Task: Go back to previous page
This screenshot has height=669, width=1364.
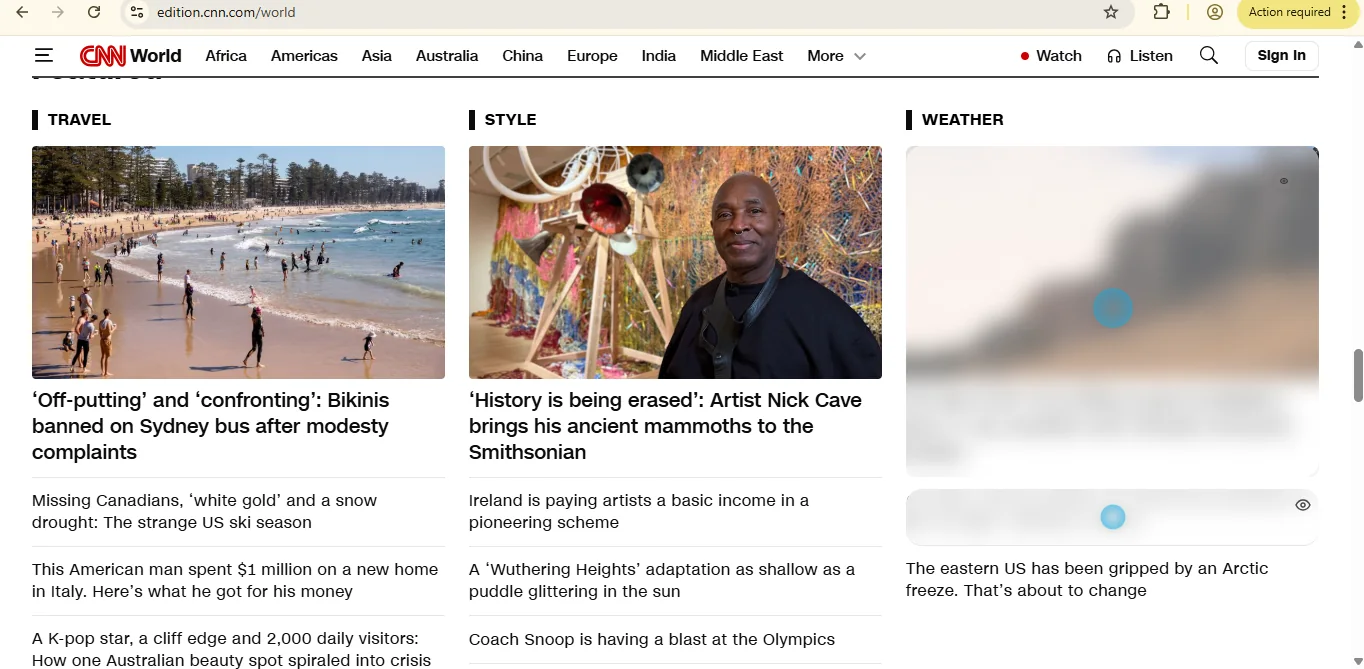Action: tap(22, 12)
